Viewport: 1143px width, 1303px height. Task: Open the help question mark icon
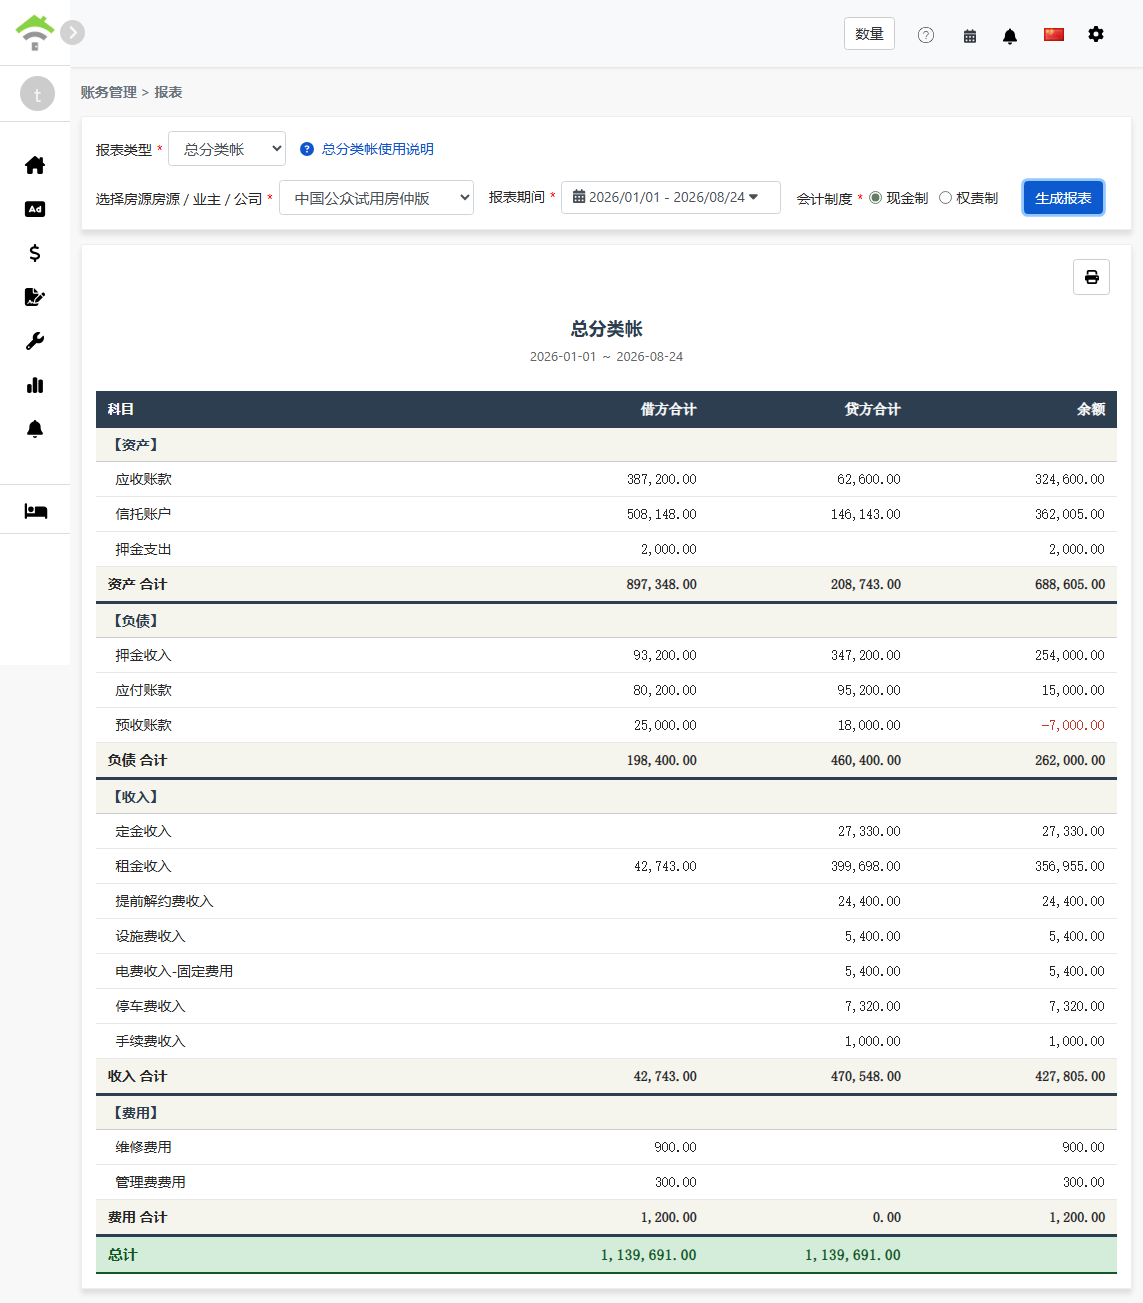coord(926,35)
